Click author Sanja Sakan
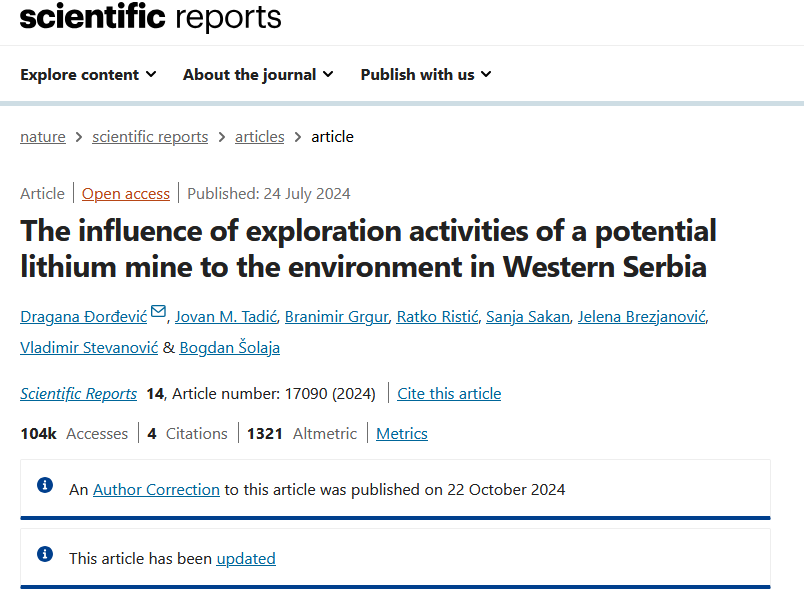 [528, 317]
